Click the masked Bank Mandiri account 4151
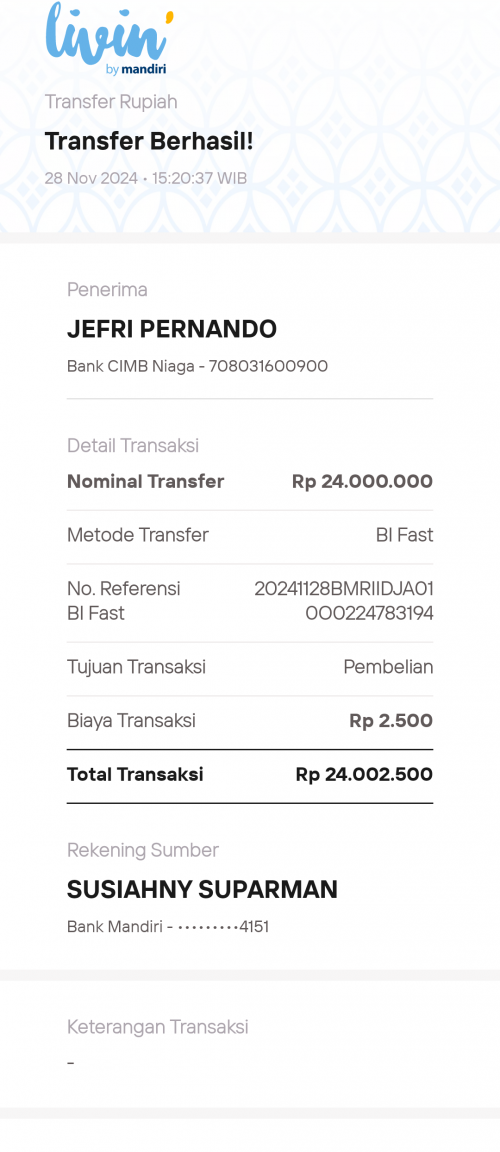The height and width of the screenshot is (1152, 500). tap(168, 926)
